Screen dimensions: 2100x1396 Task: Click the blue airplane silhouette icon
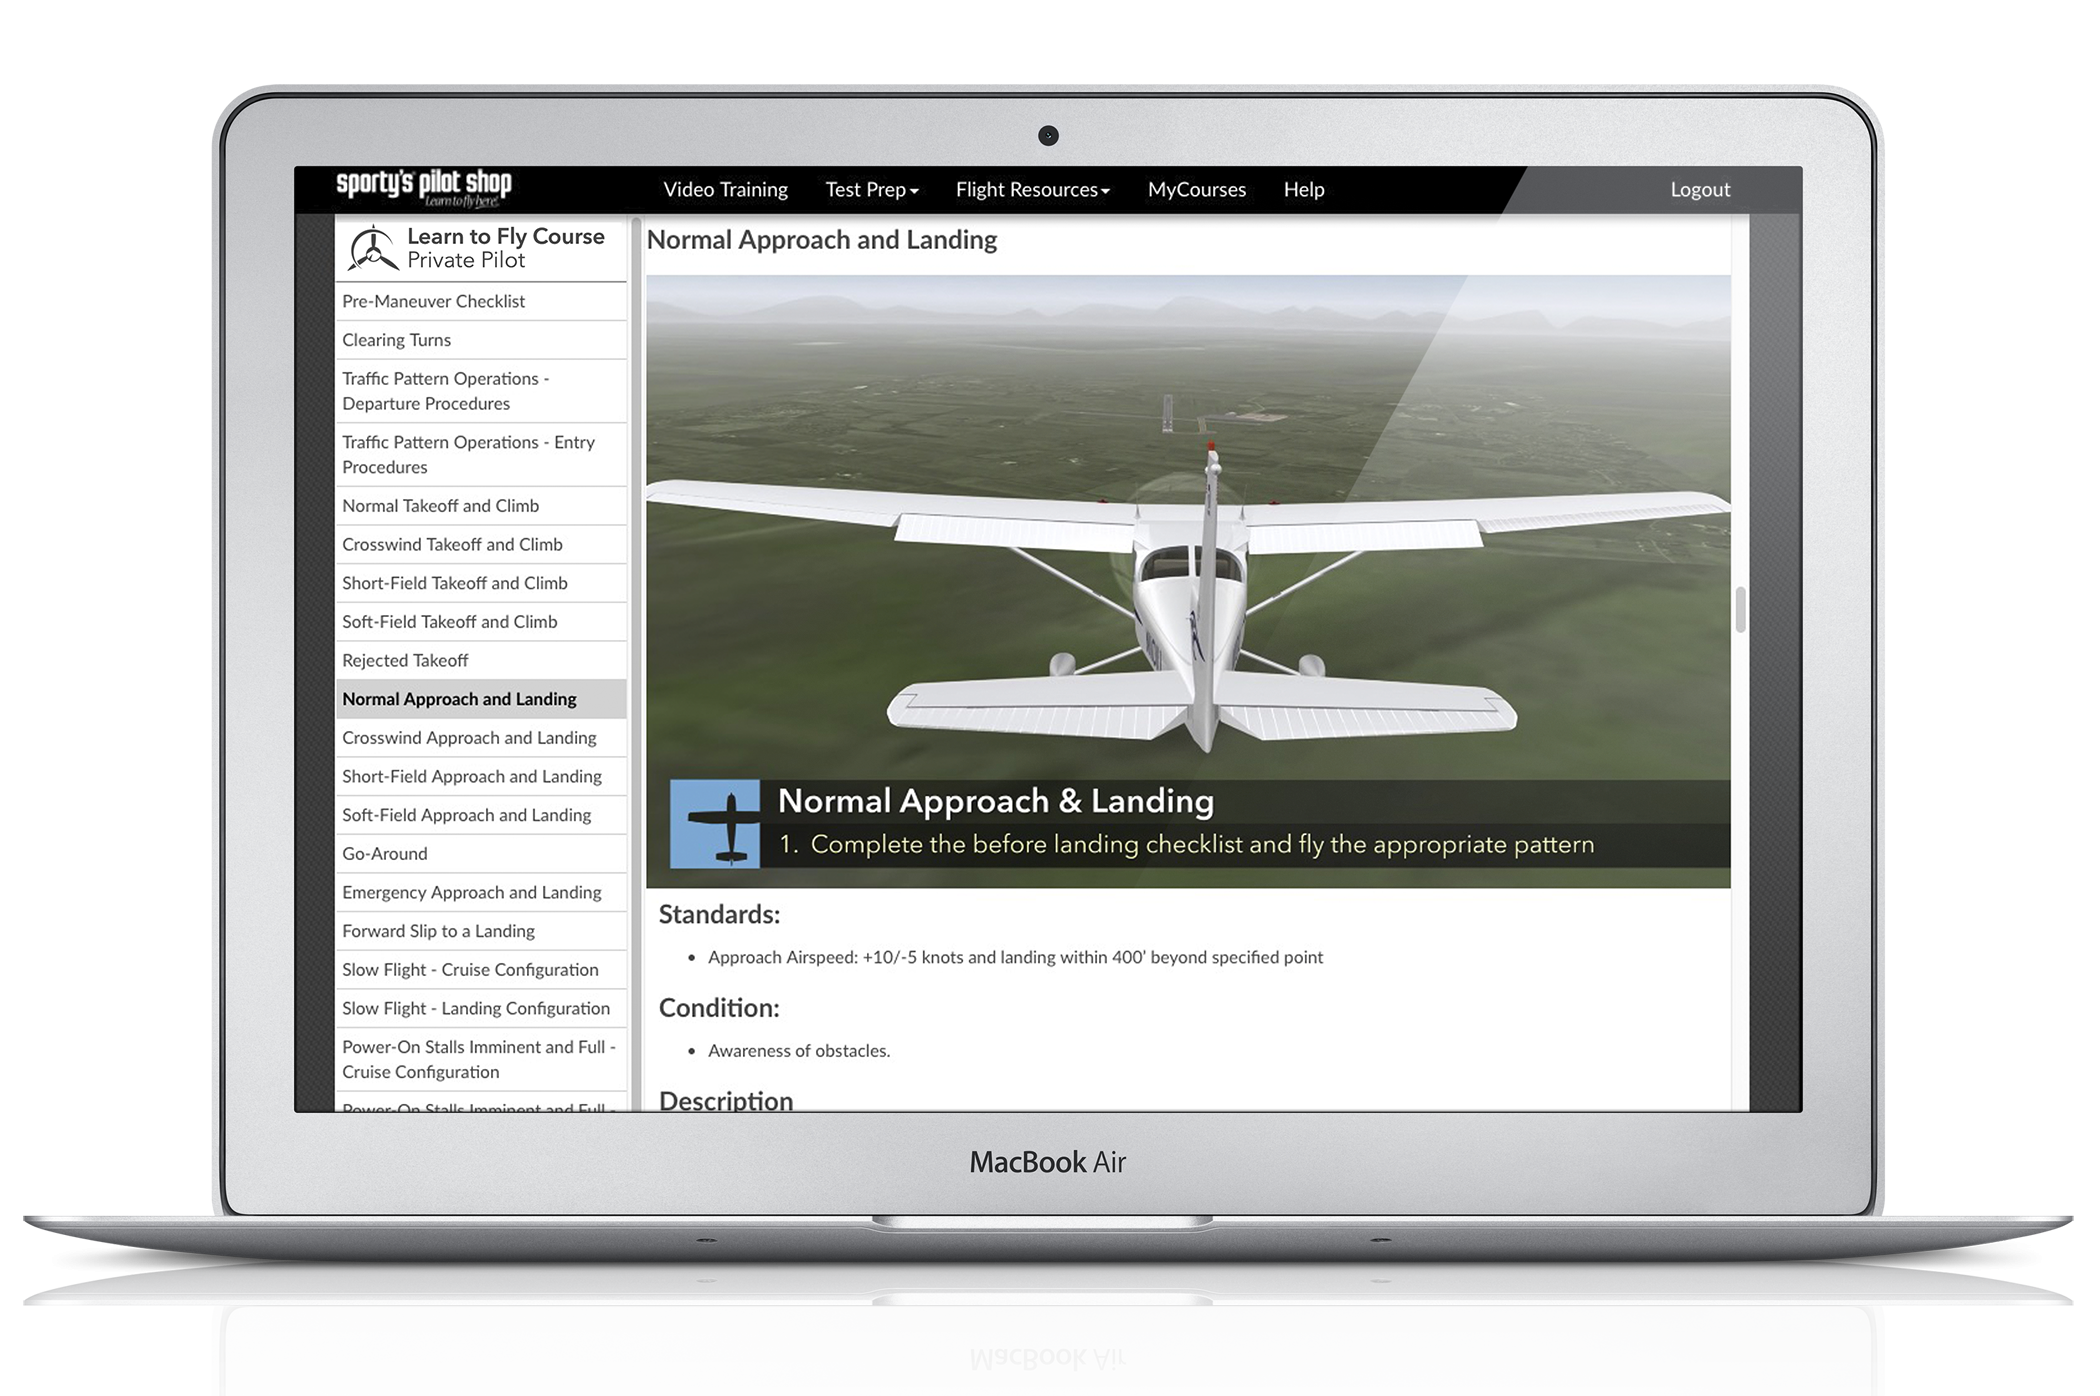coord(714,823)
